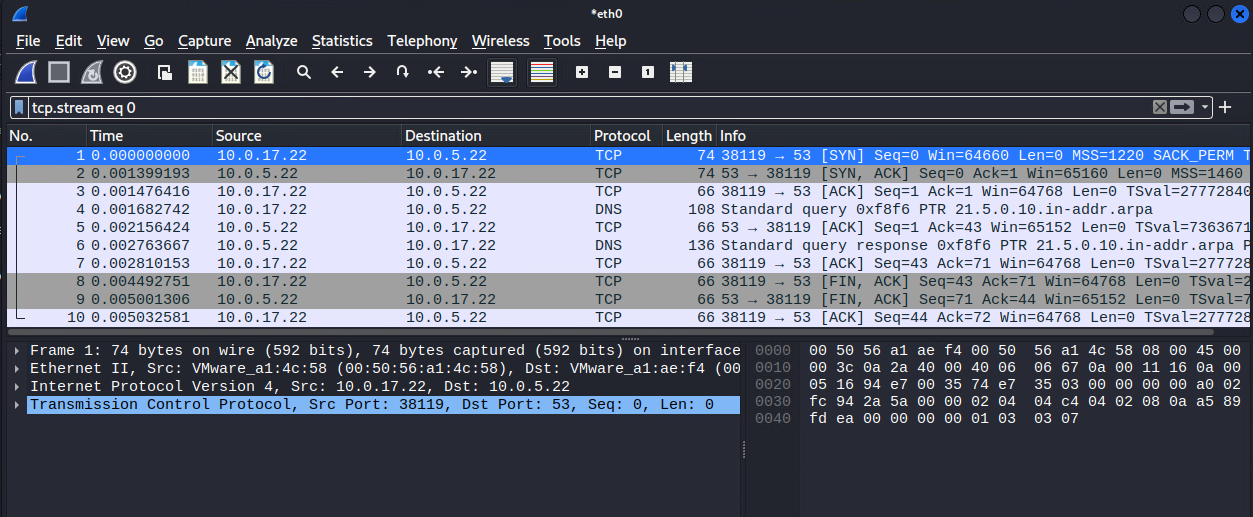The height and width of the screenshot is (517, 1253).
Task: Open the Statistics menu
Action: point(342,41)
